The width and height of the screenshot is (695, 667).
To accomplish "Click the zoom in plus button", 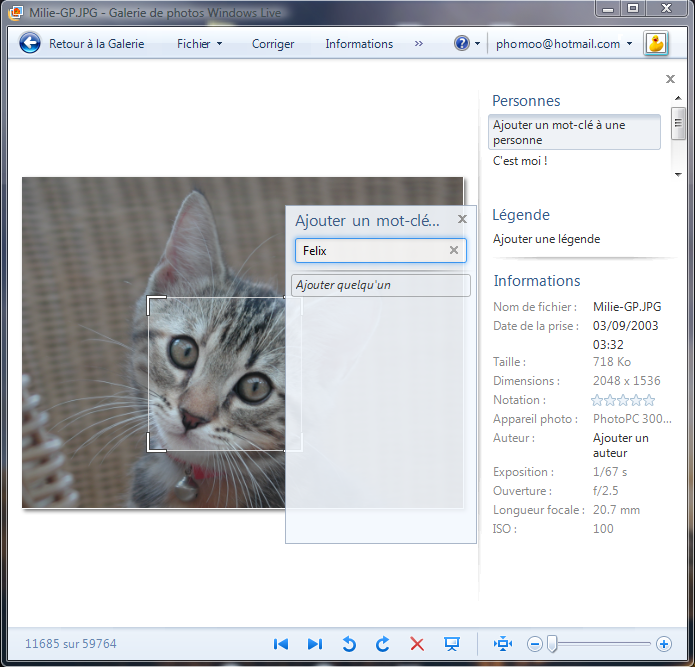I will tap(664, 644).
